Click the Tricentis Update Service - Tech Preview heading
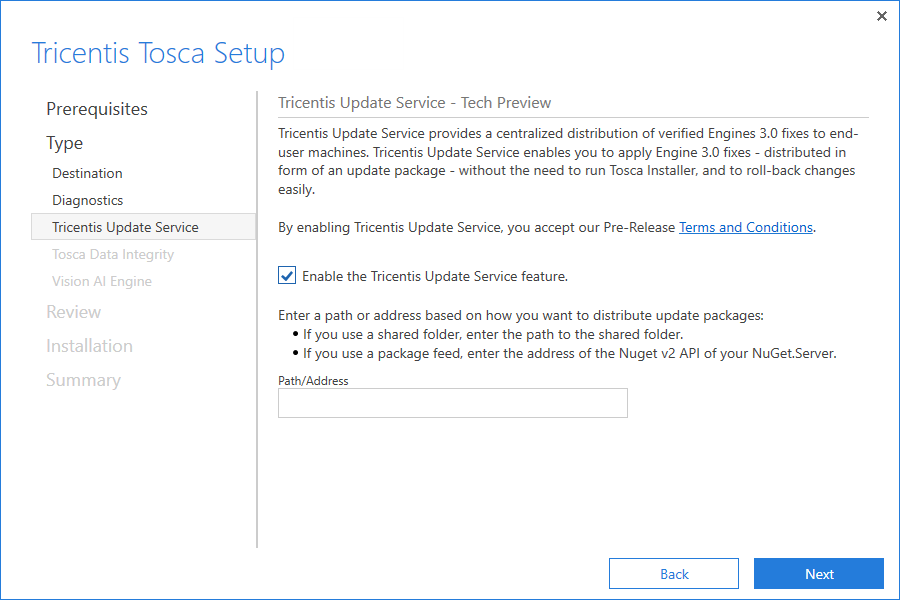Viewport: 900px width, 600px height. (x=414, y=103)
